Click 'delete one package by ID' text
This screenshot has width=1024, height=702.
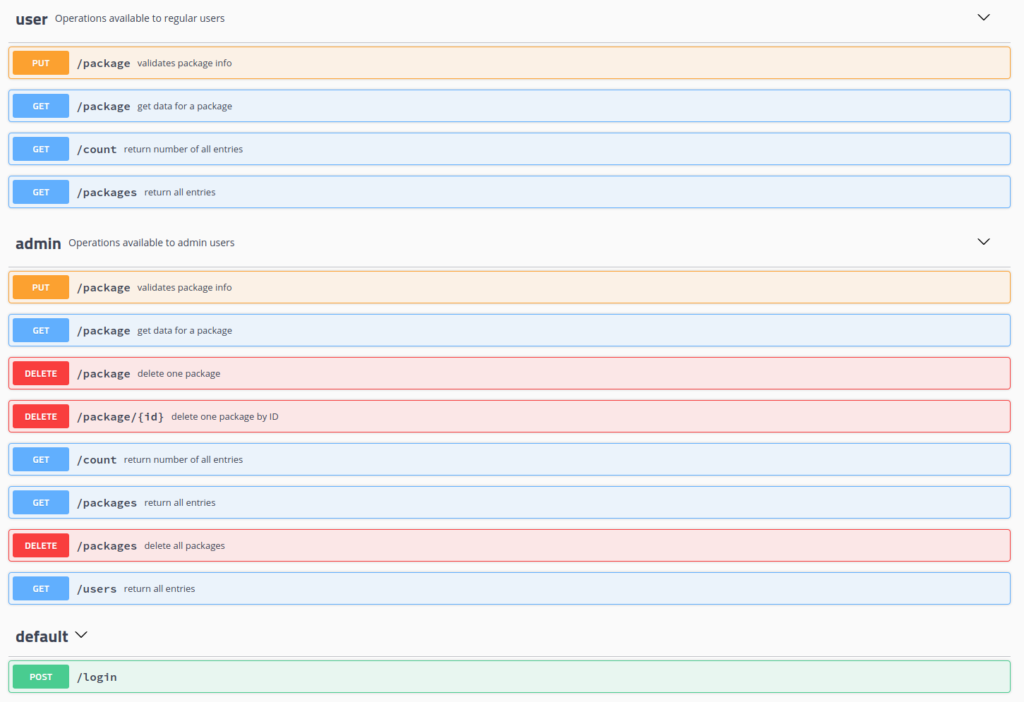225,417
